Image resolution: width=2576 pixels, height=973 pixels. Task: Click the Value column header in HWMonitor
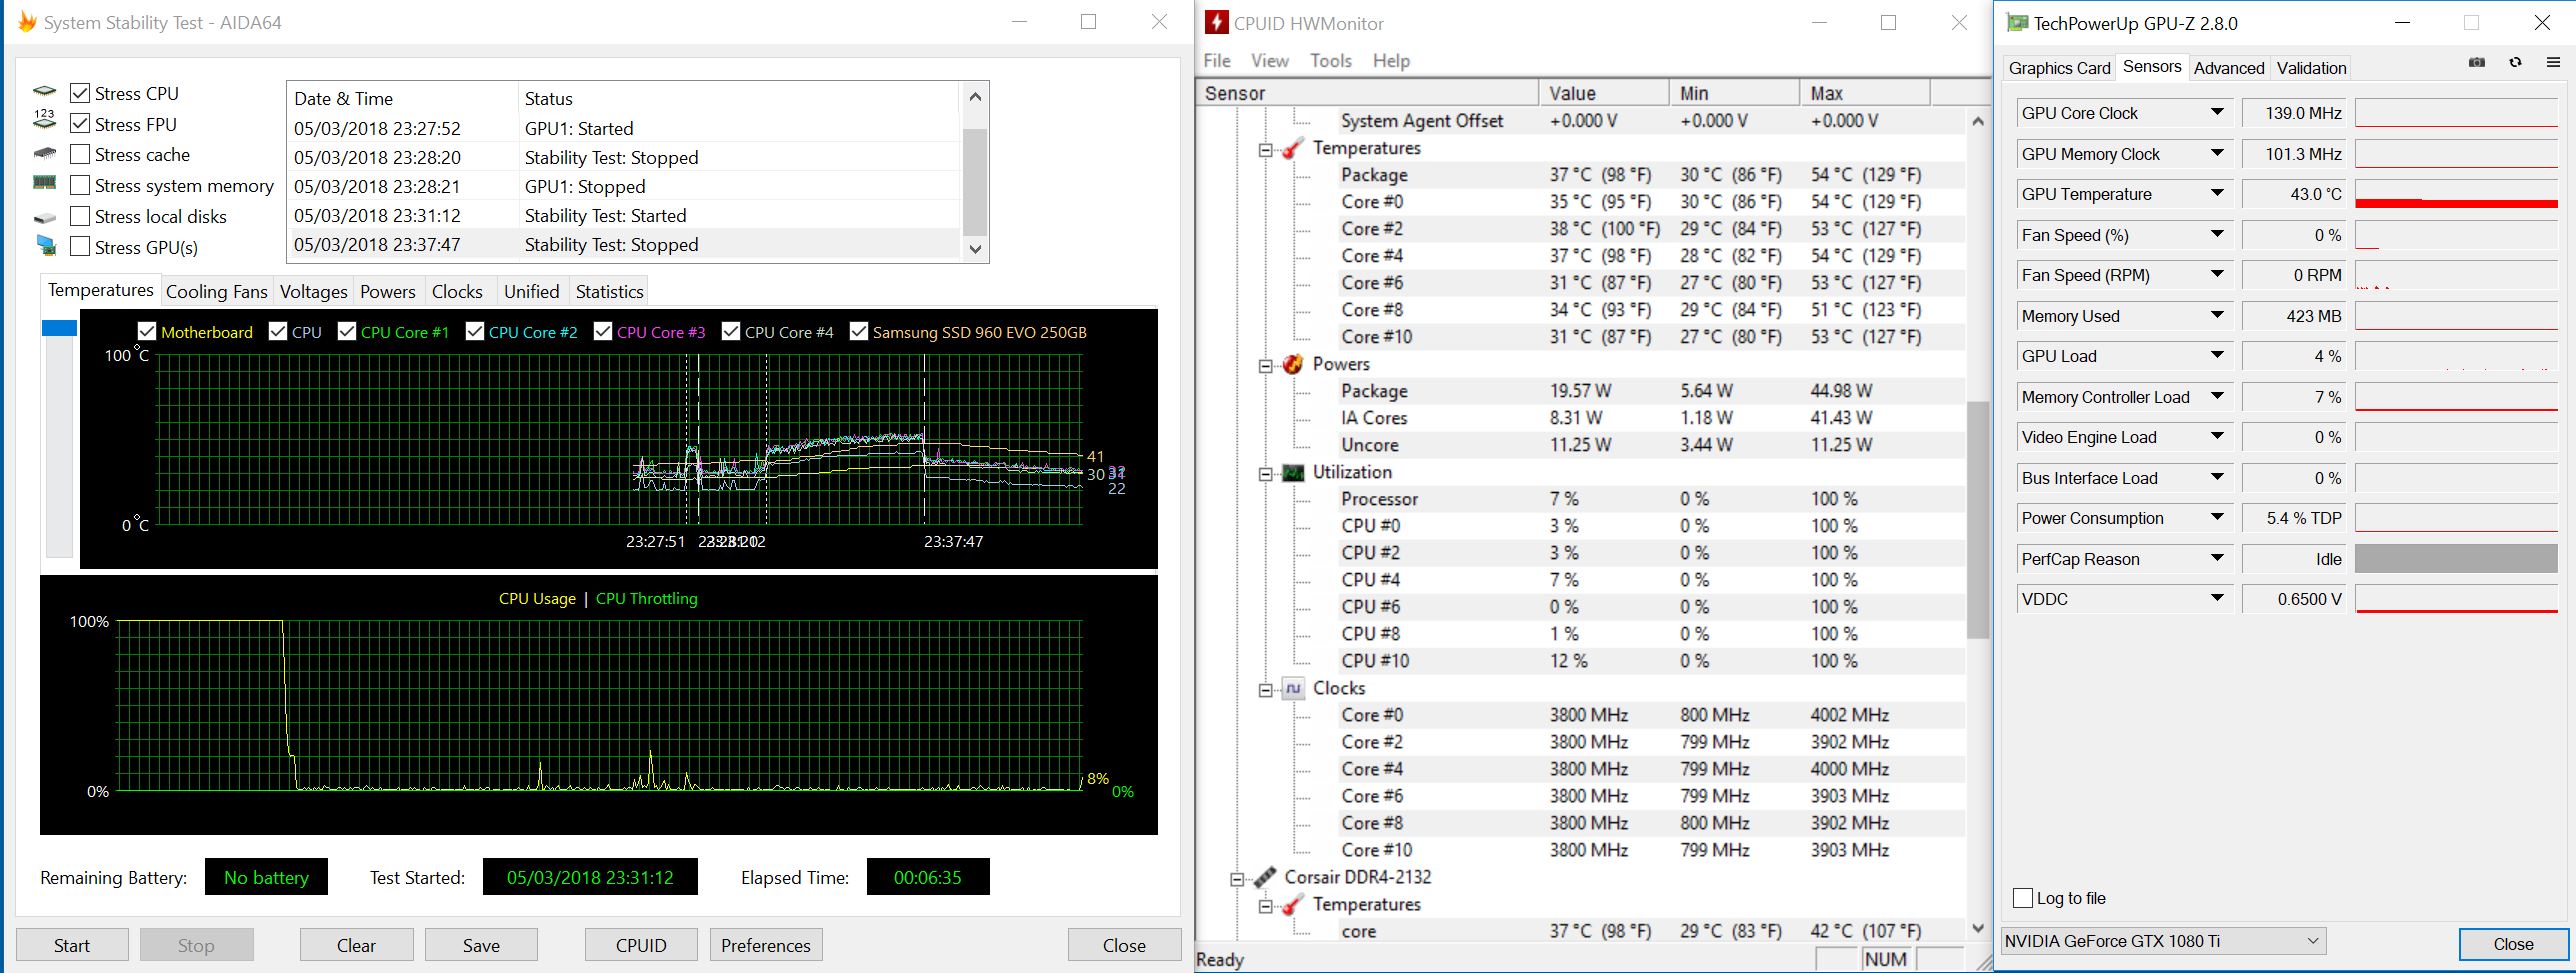coord(1604,93)
